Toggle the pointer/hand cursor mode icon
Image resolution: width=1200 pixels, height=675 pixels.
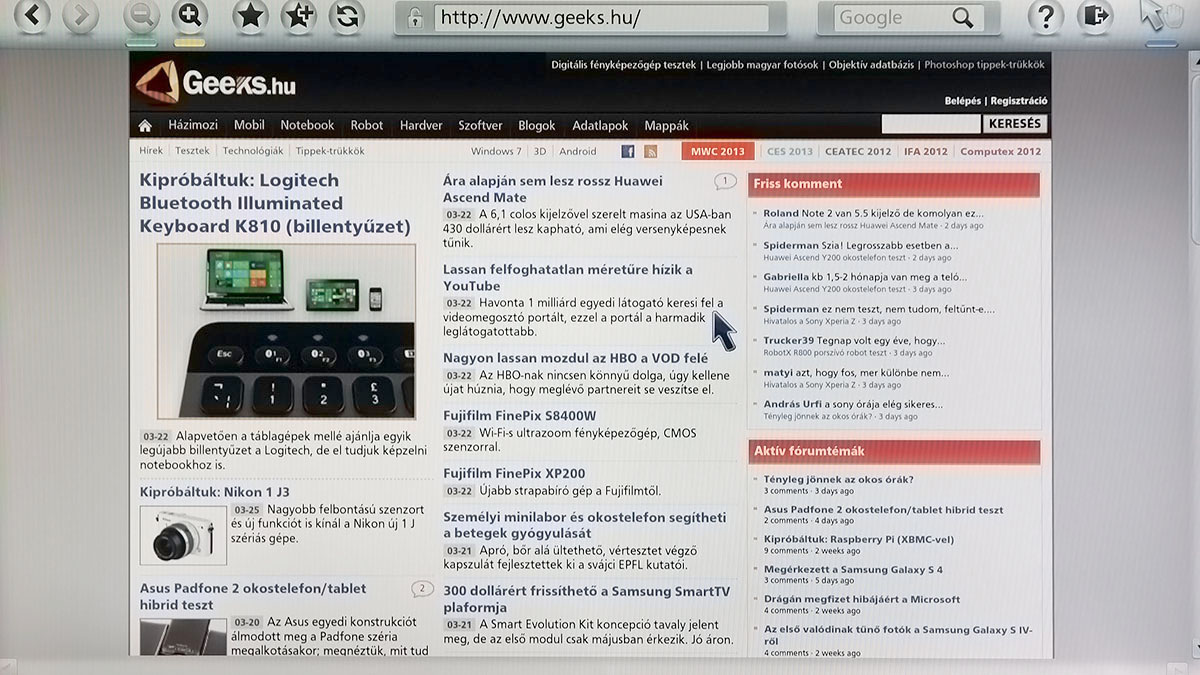1158,15
